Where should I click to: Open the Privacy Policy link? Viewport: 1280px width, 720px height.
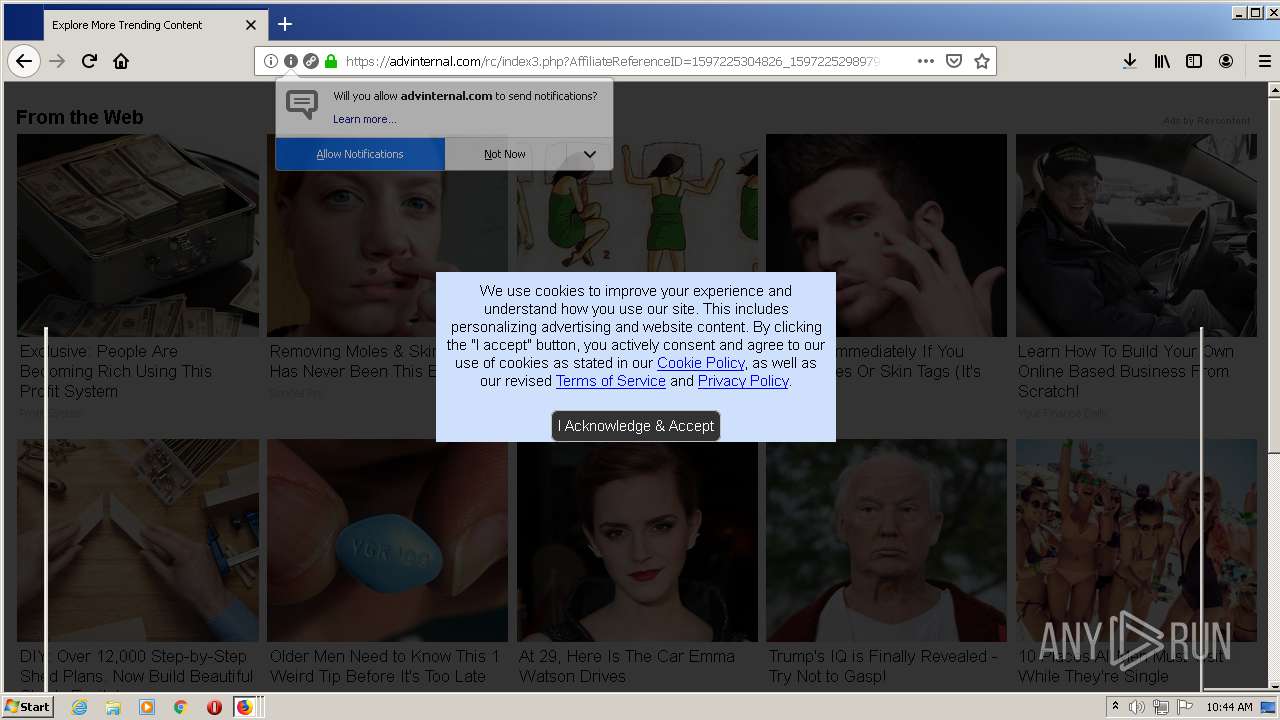pyautogui.click(x=743, y=381)
